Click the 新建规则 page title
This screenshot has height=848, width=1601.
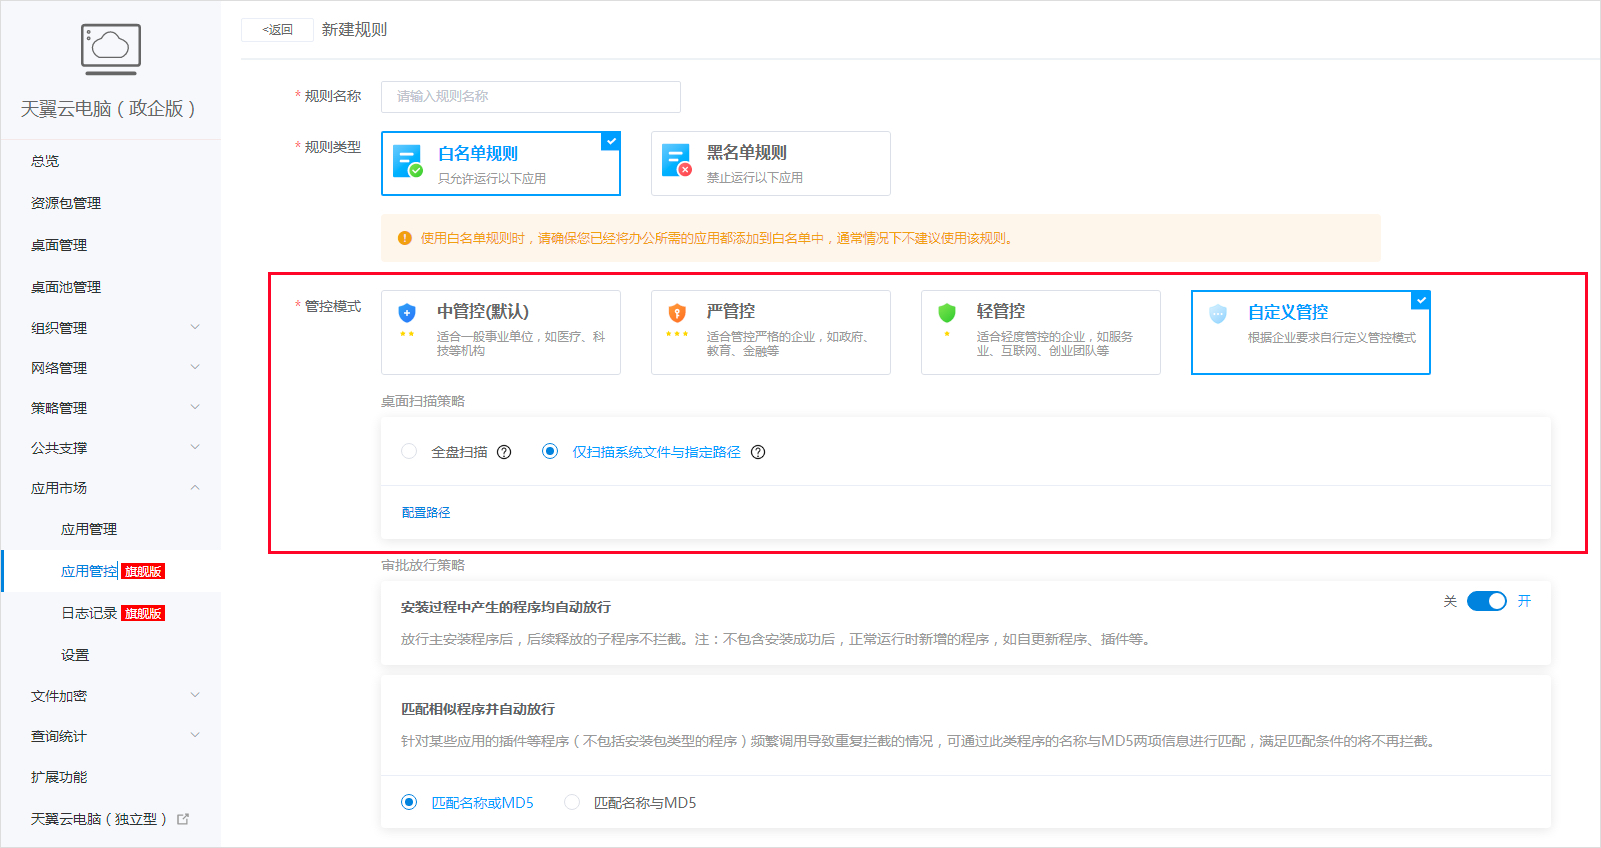354,30
